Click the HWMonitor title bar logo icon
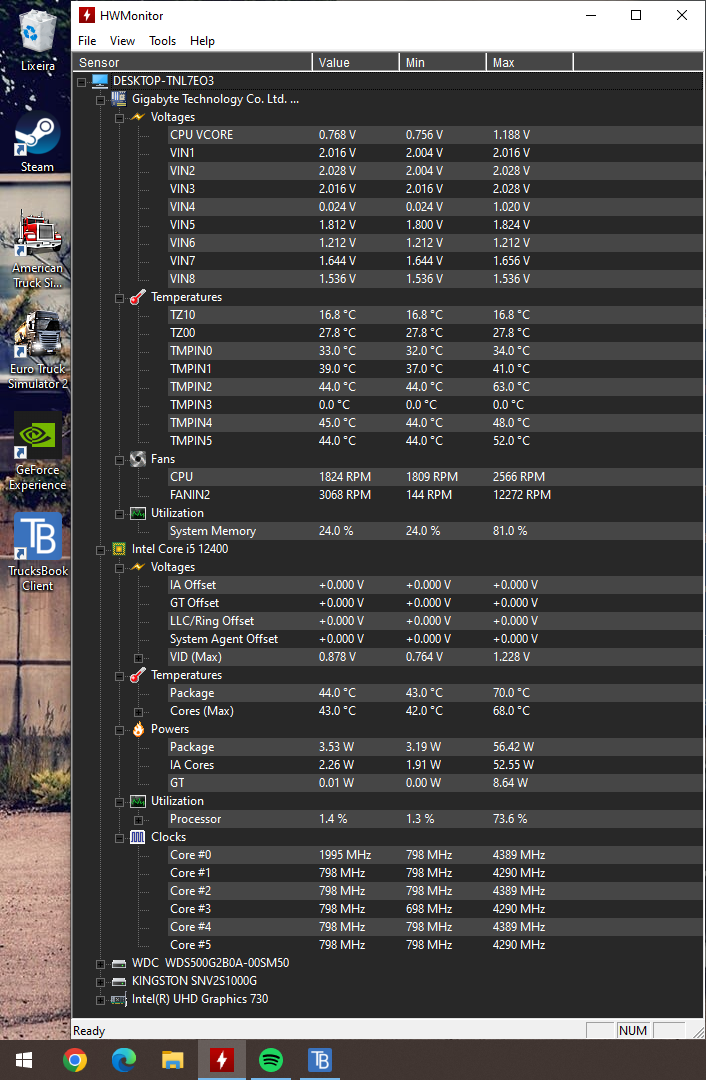706x1080 pixels. [87, 15]
